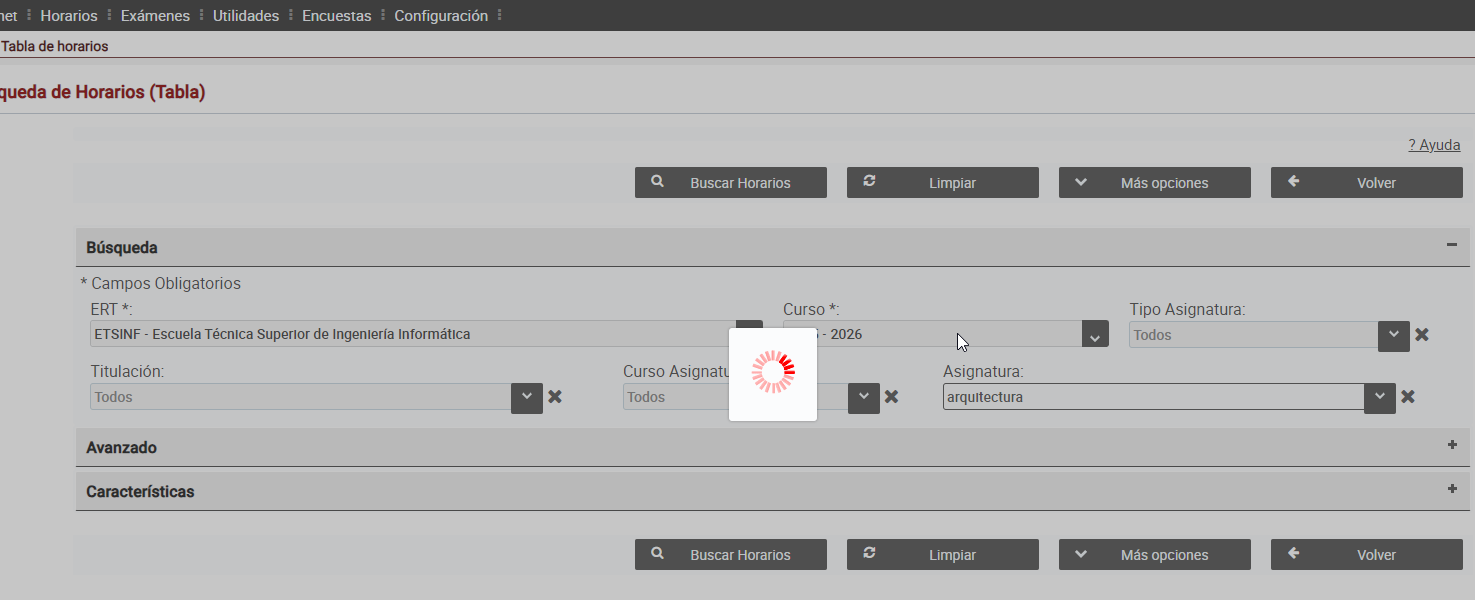This screenshot has height=600, width=1475.
Task: Click into the Asignatura text field
Action: [1154, 397]
